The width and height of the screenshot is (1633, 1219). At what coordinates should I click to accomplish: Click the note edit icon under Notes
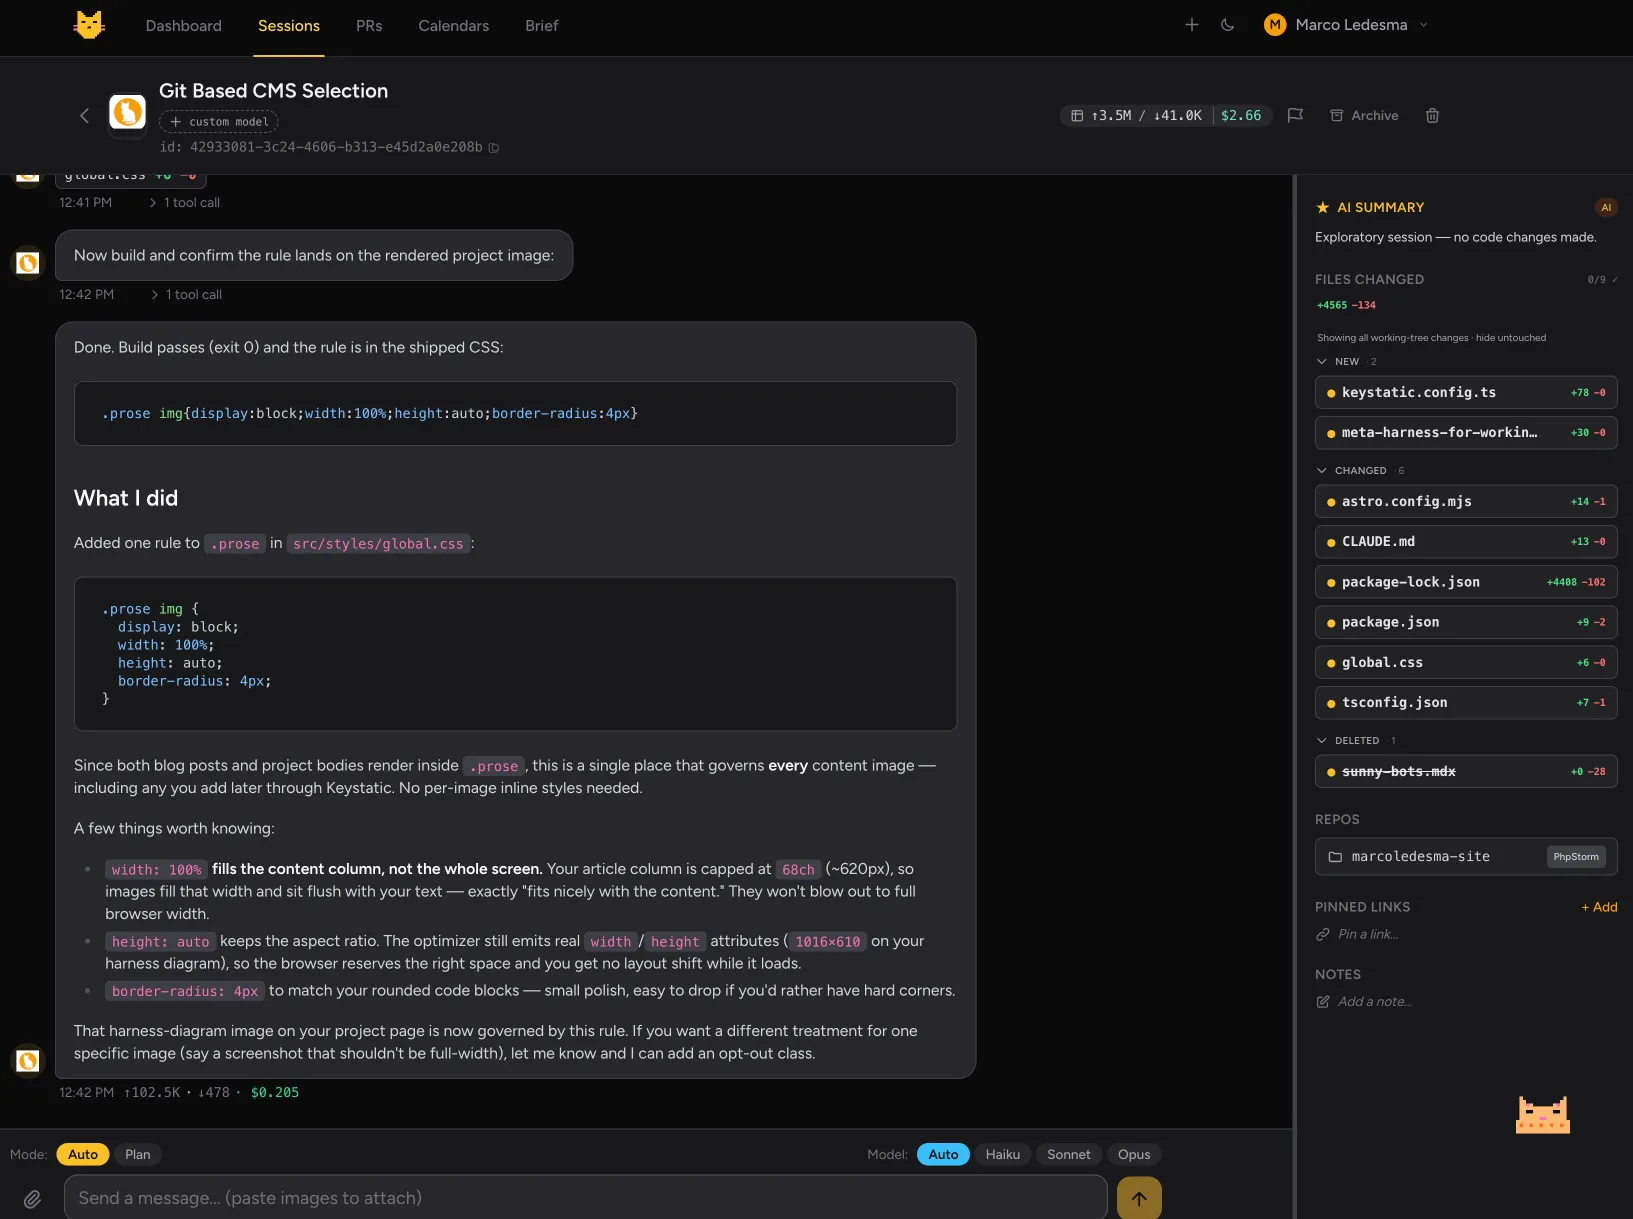1323,1002
